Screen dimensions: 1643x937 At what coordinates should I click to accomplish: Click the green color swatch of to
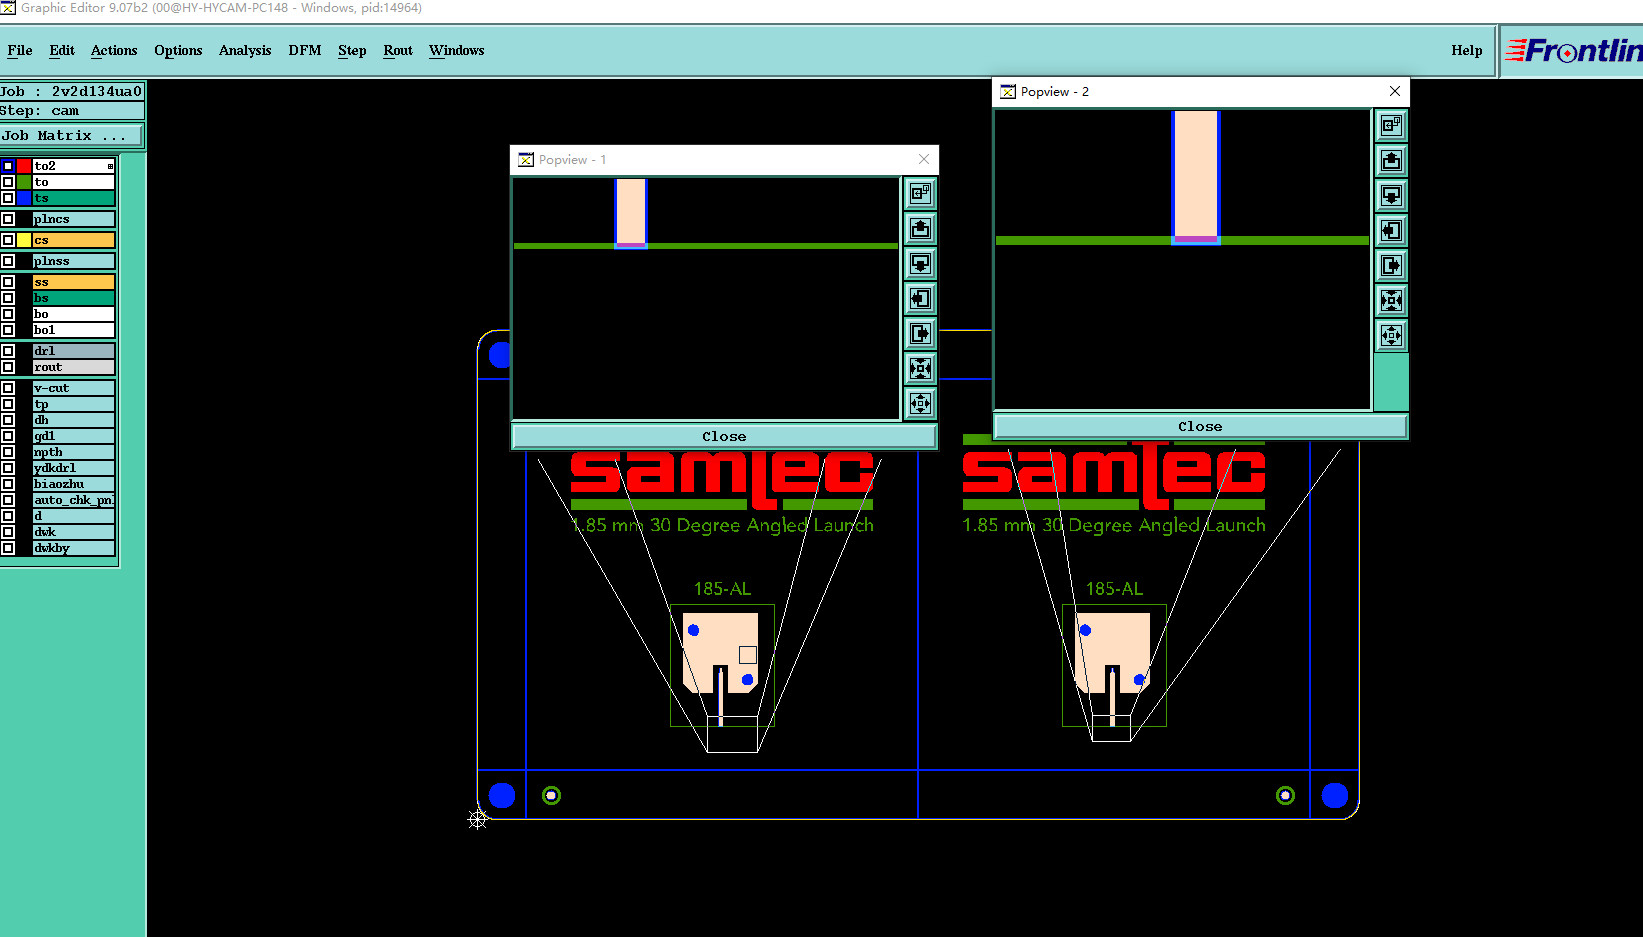(24, 182)
